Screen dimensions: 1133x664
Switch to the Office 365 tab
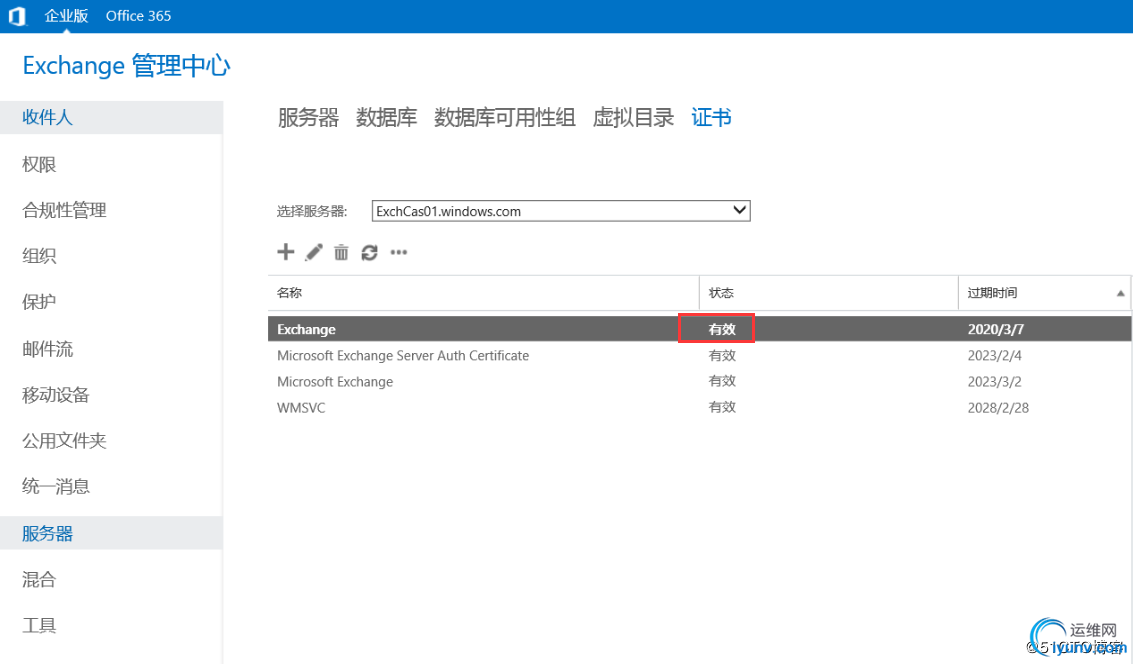point(138,16)
